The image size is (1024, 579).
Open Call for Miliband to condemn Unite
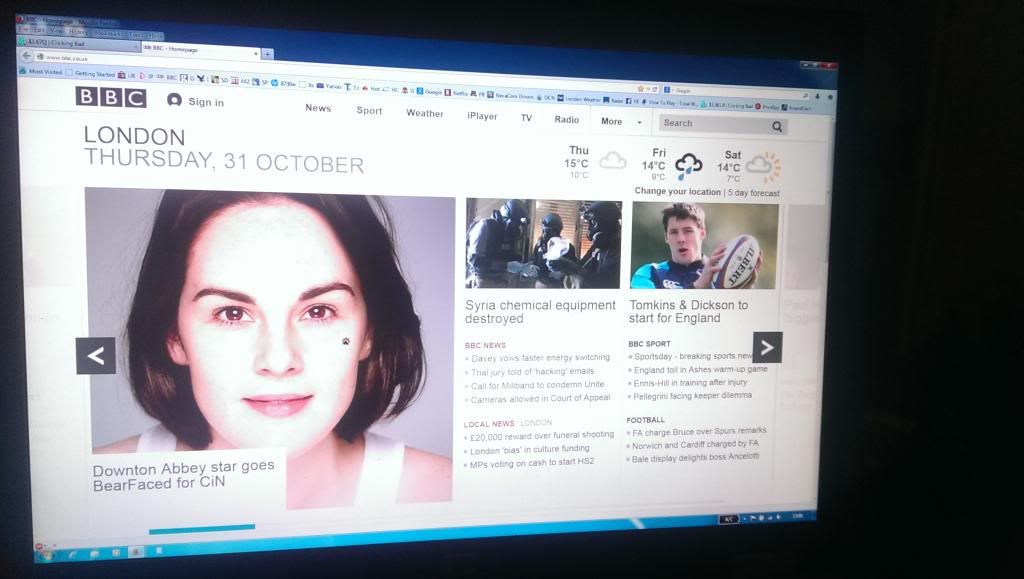pyautogui.click(x=537, y=385)
